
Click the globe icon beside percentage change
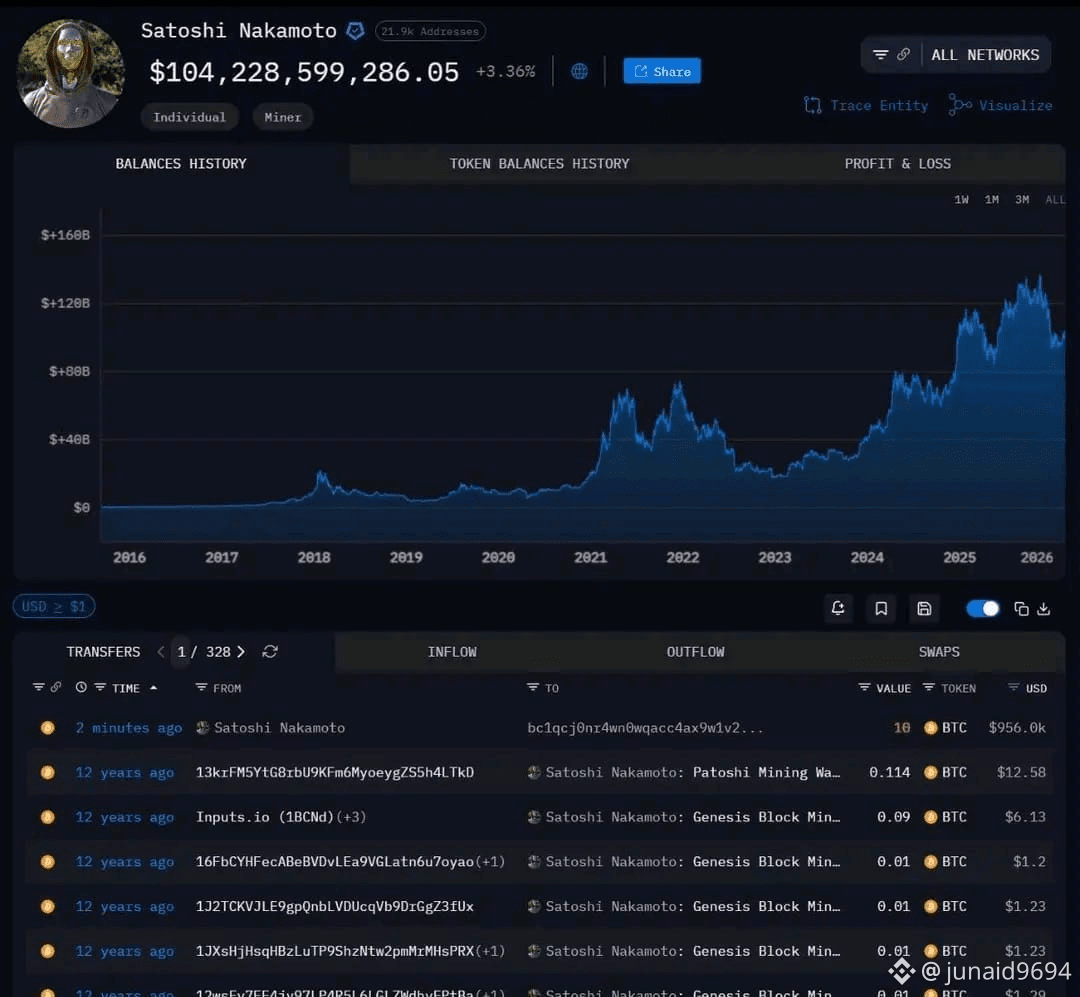[579, 71]
